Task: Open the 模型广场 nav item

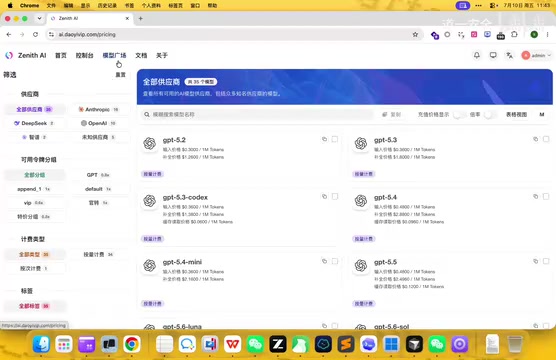Action: pyautogui.click(x=114, y=55)
